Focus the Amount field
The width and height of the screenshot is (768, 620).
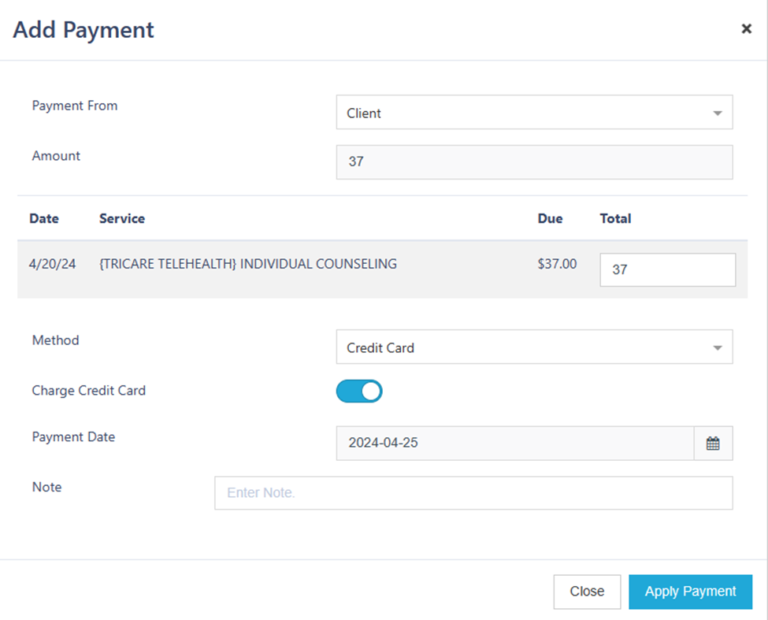534,162
